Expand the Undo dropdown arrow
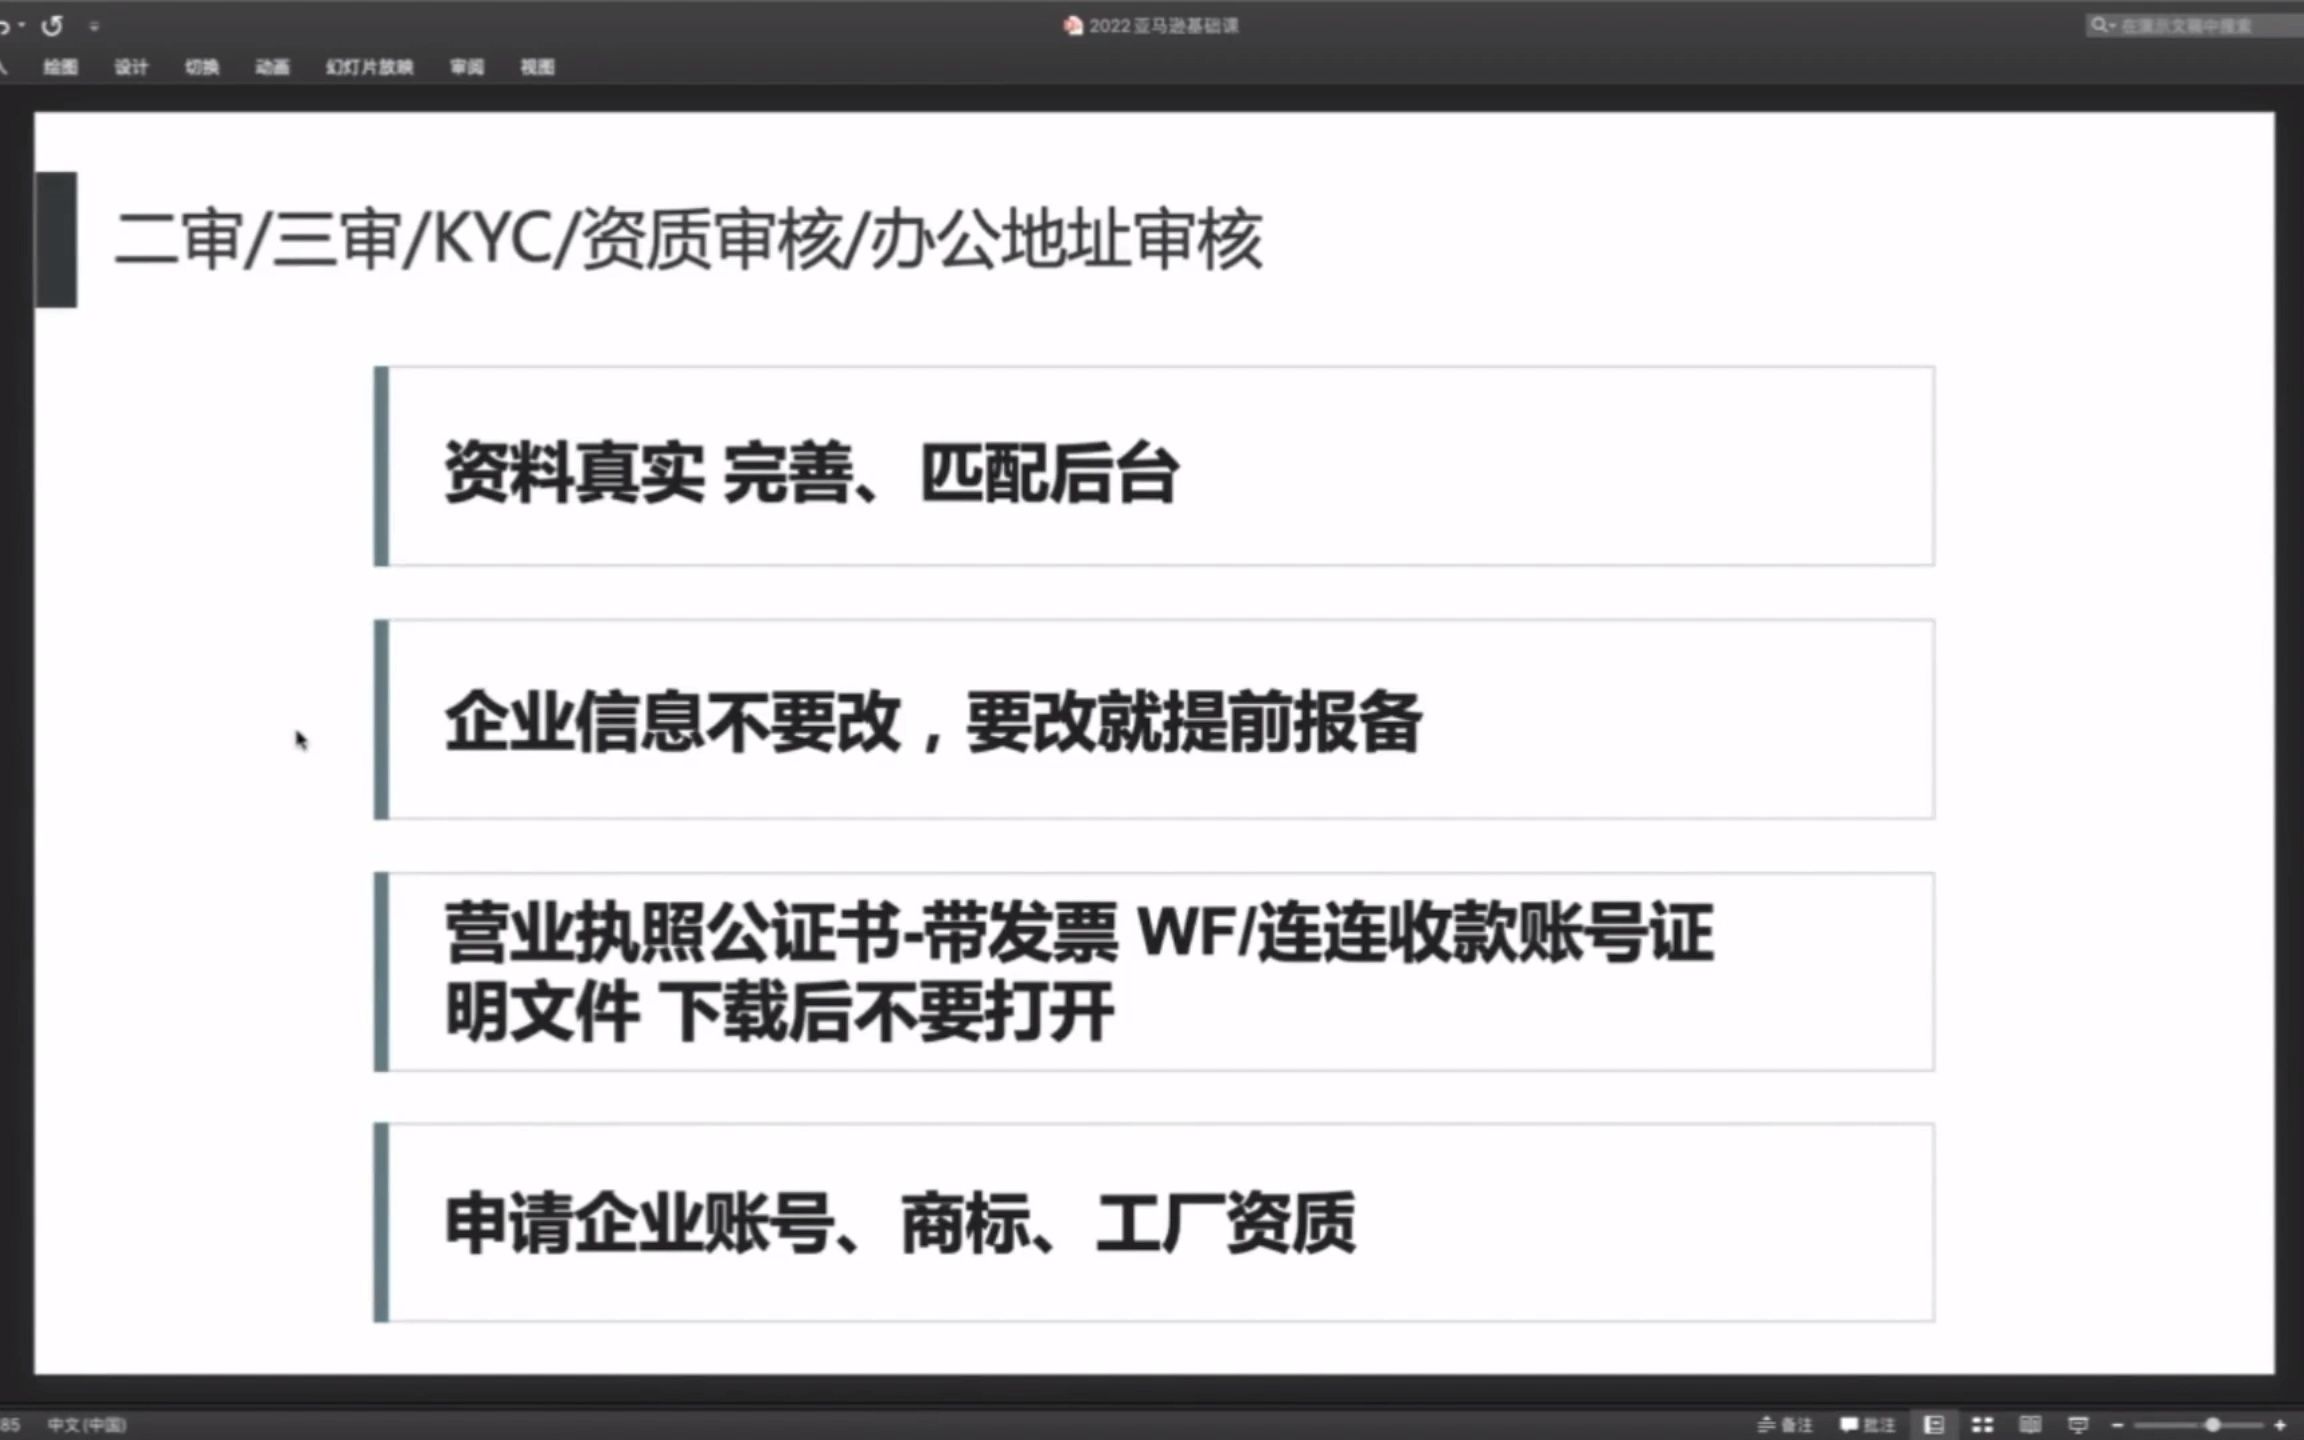This screenshot has width=2304, height=1440. pos(23,25)
